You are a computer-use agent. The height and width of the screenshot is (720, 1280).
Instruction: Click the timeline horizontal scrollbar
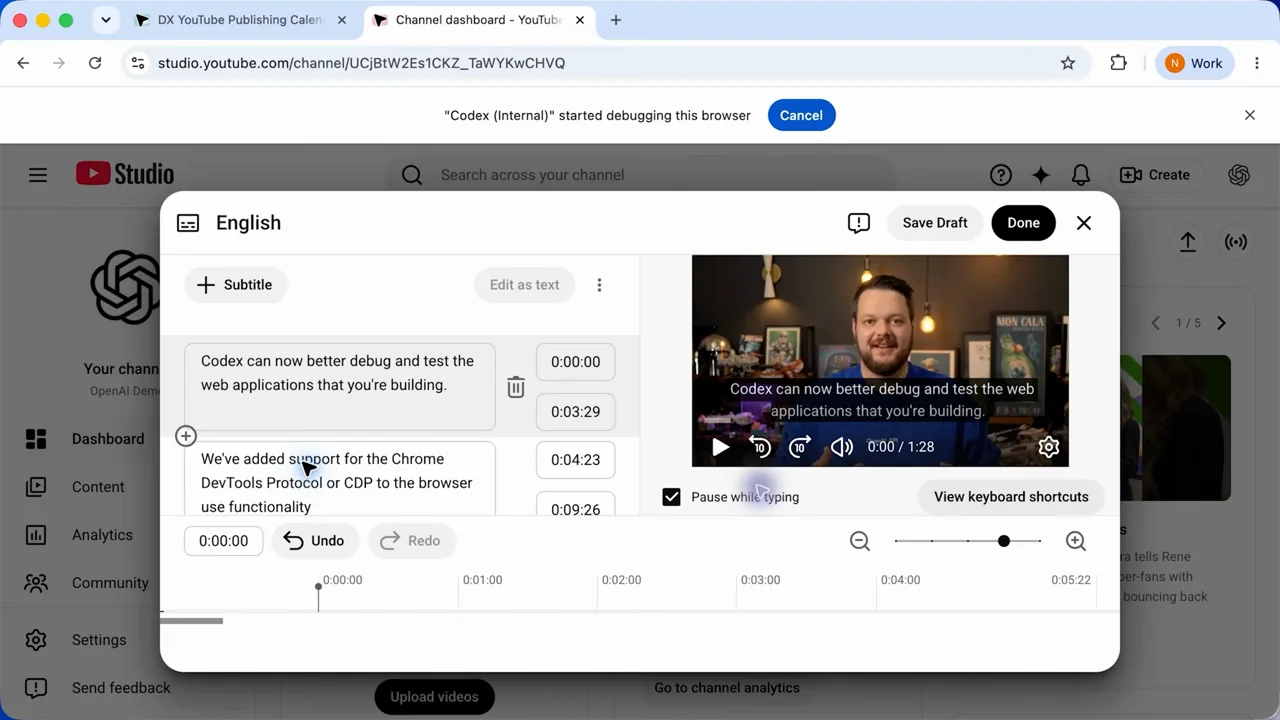[x=192, y=621]
